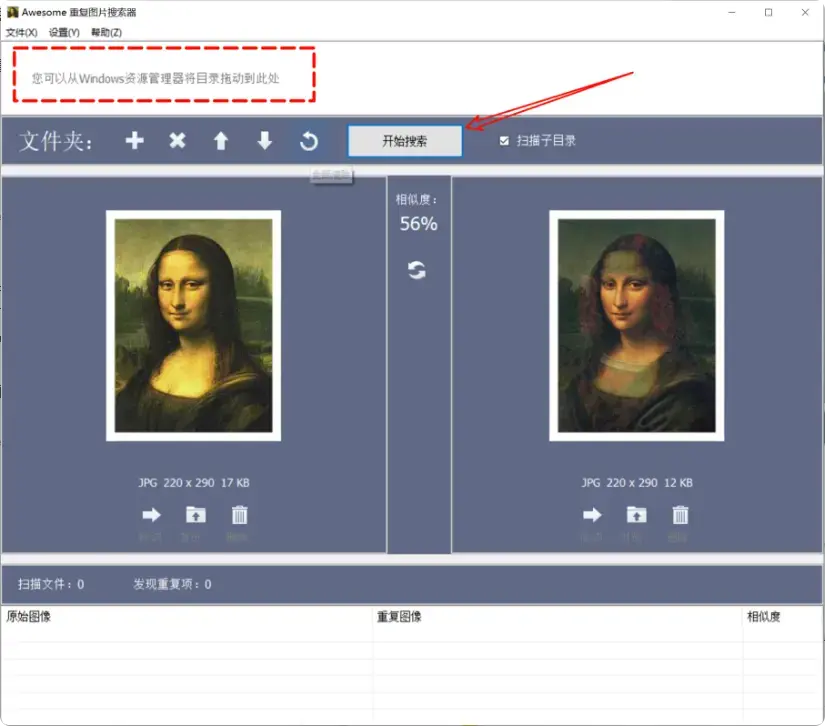Click the dashed drag-and-drop folder area
The width and height of the screenshot is (825, 726).
point(163,77)
